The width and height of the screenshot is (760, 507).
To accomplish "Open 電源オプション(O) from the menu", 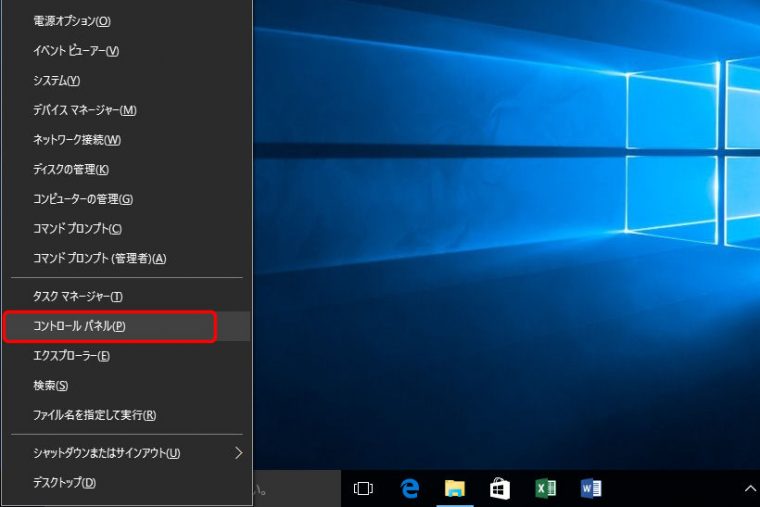I will tap(127, 21).
